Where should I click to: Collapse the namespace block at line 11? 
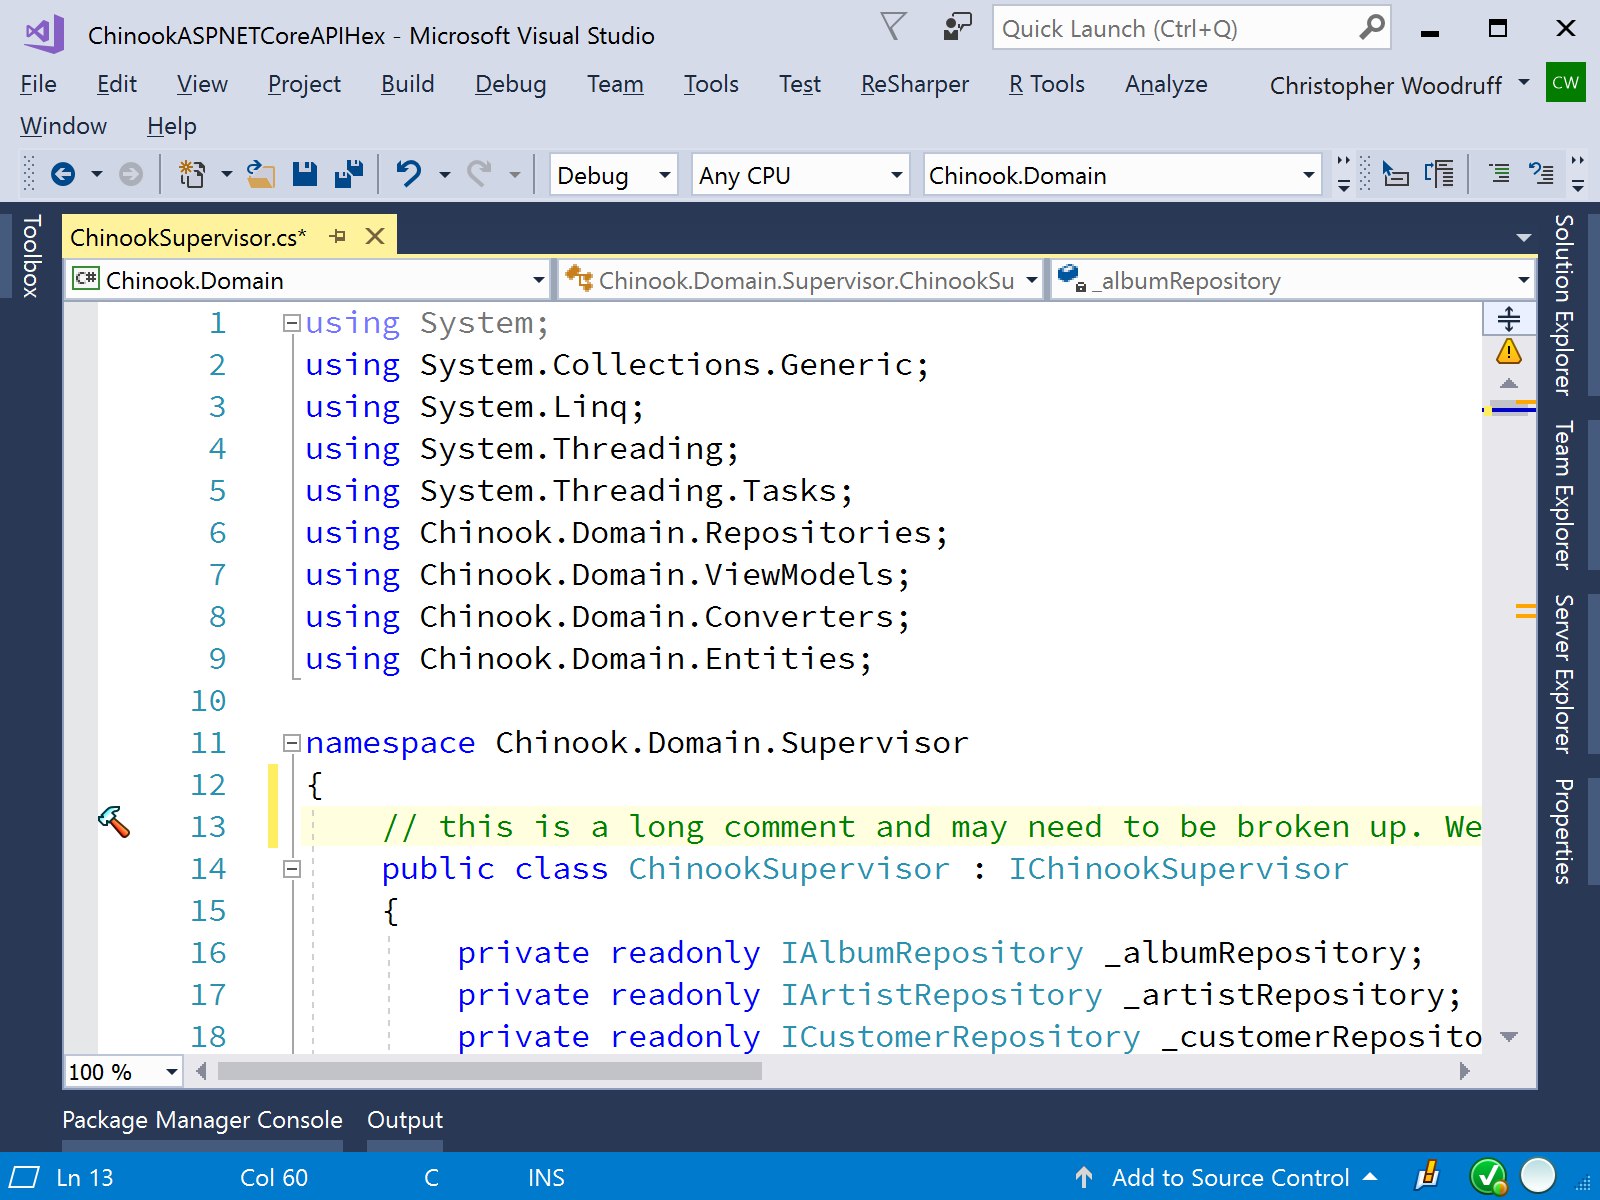291,743
